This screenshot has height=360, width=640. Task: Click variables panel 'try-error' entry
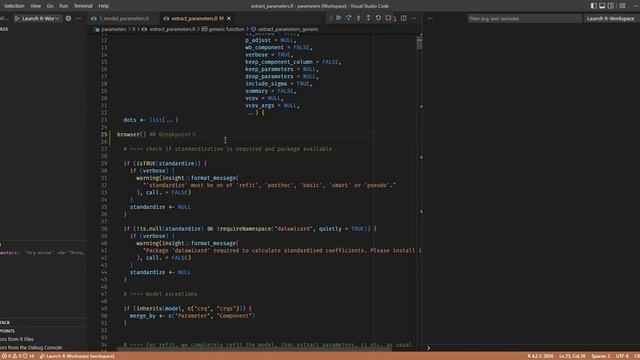(x=42, y=253)
